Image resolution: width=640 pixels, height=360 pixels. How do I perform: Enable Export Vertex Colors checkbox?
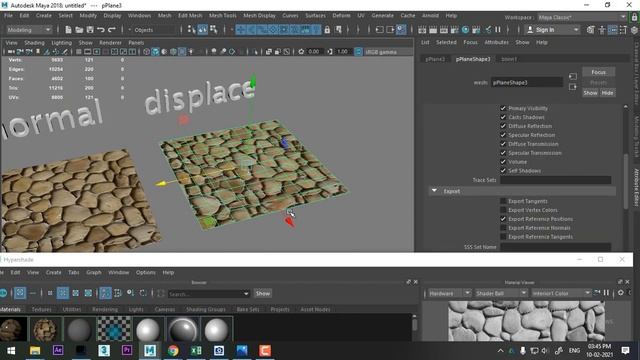coord(503,210)
